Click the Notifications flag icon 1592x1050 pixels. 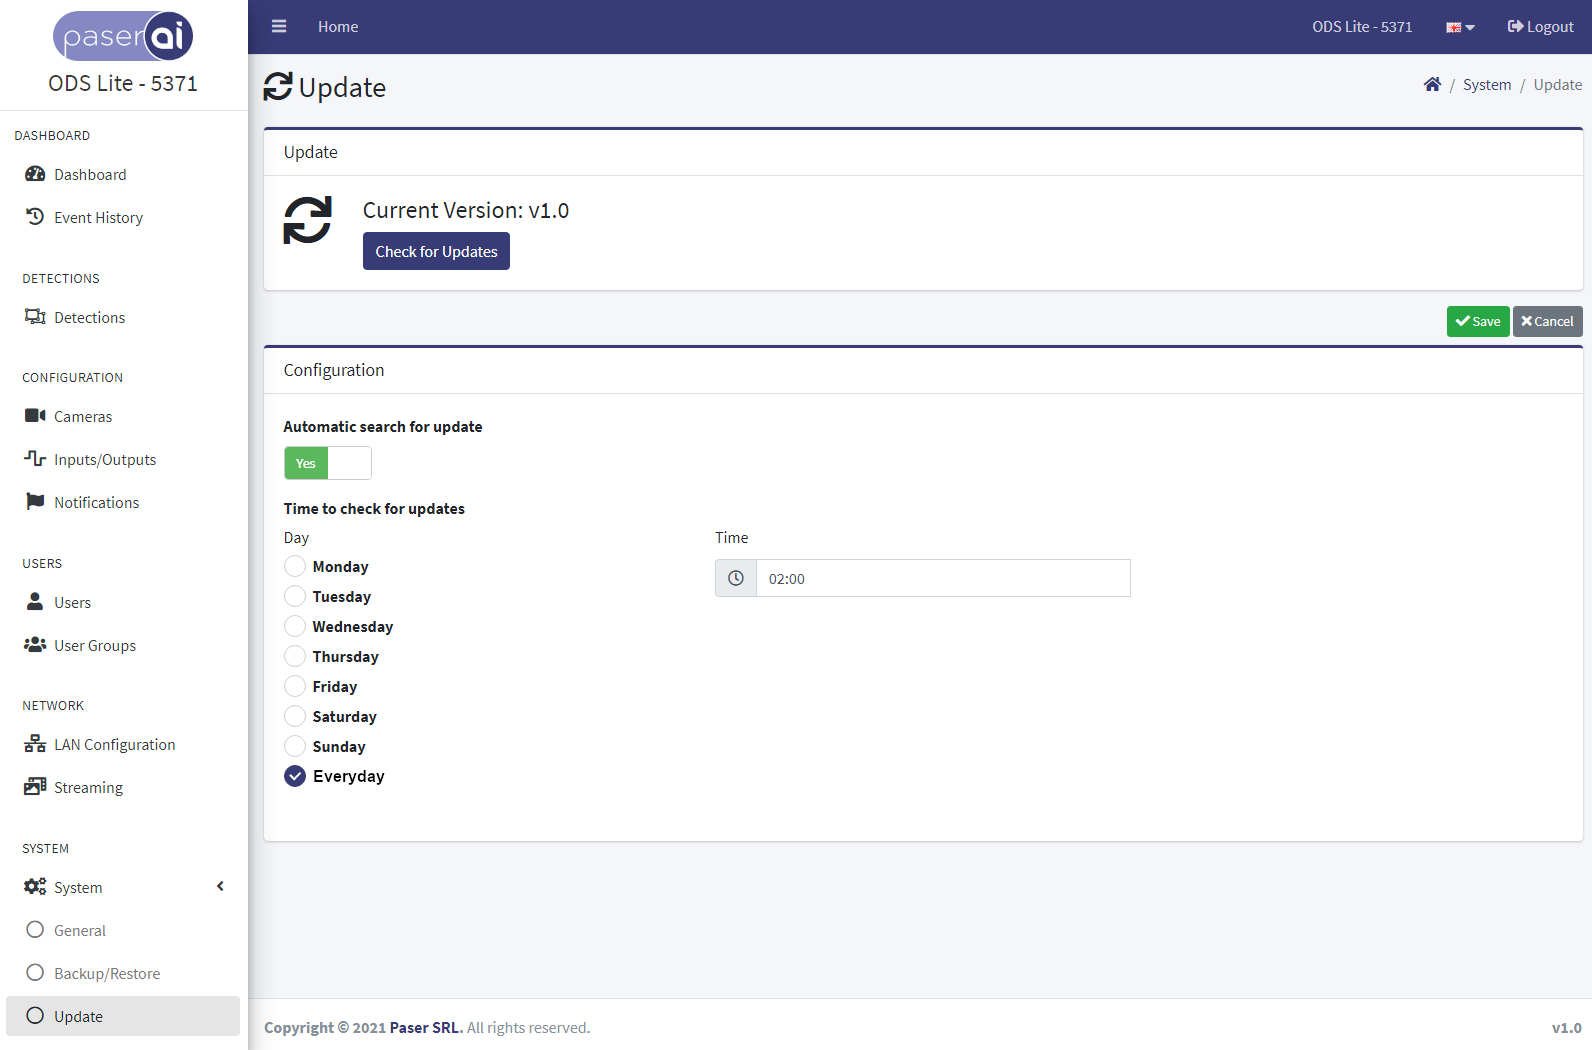click(x=35, y=502)
